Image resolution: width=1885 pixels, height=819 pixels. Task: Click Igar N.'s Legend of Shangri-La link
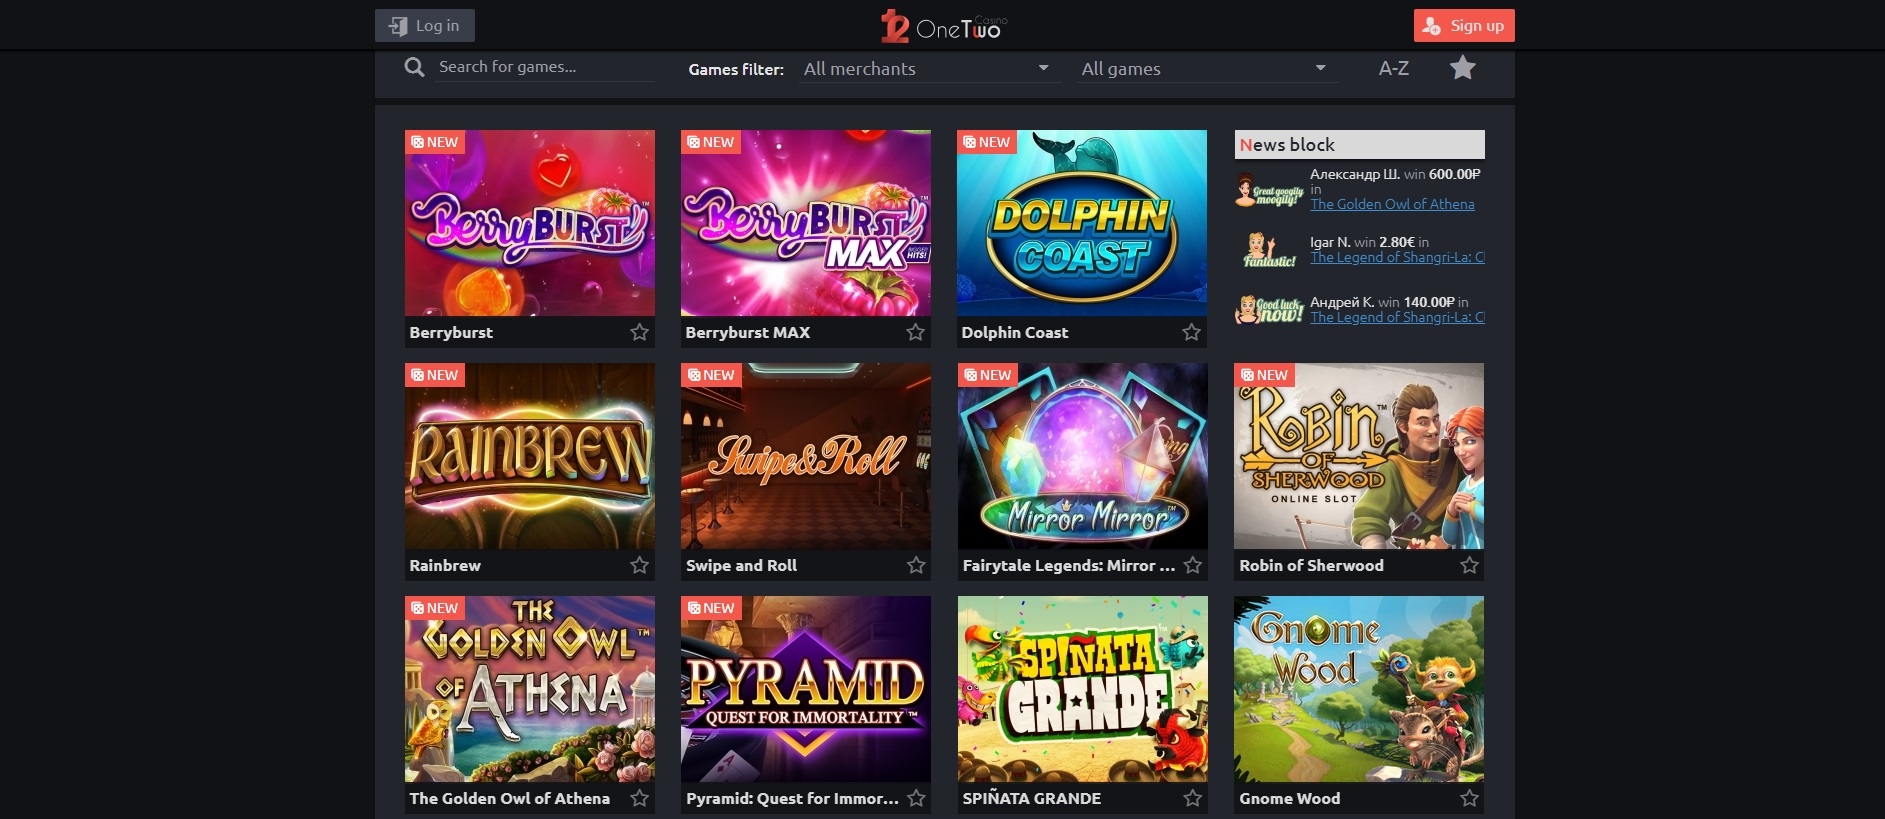pos(1397,257)
